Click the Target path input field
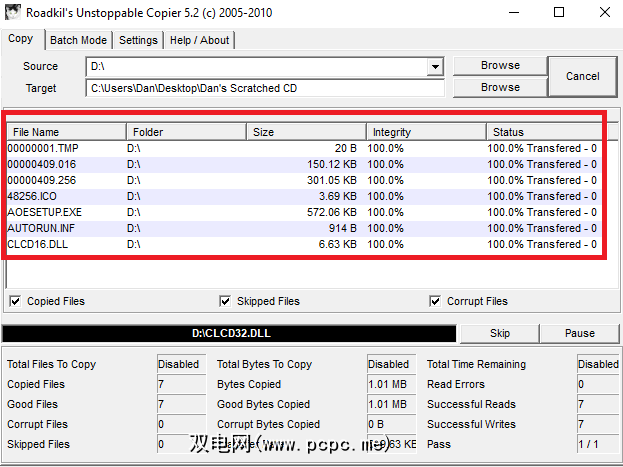623x467 pixels. (265, 88)
